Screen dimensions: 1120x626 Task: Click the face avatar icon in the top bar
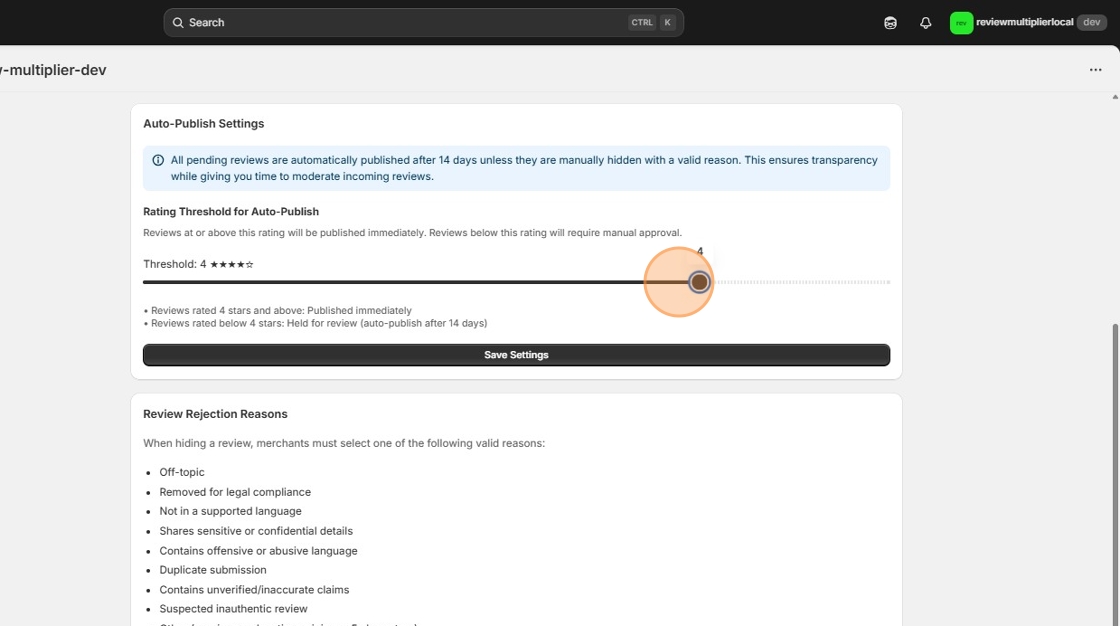890,21
